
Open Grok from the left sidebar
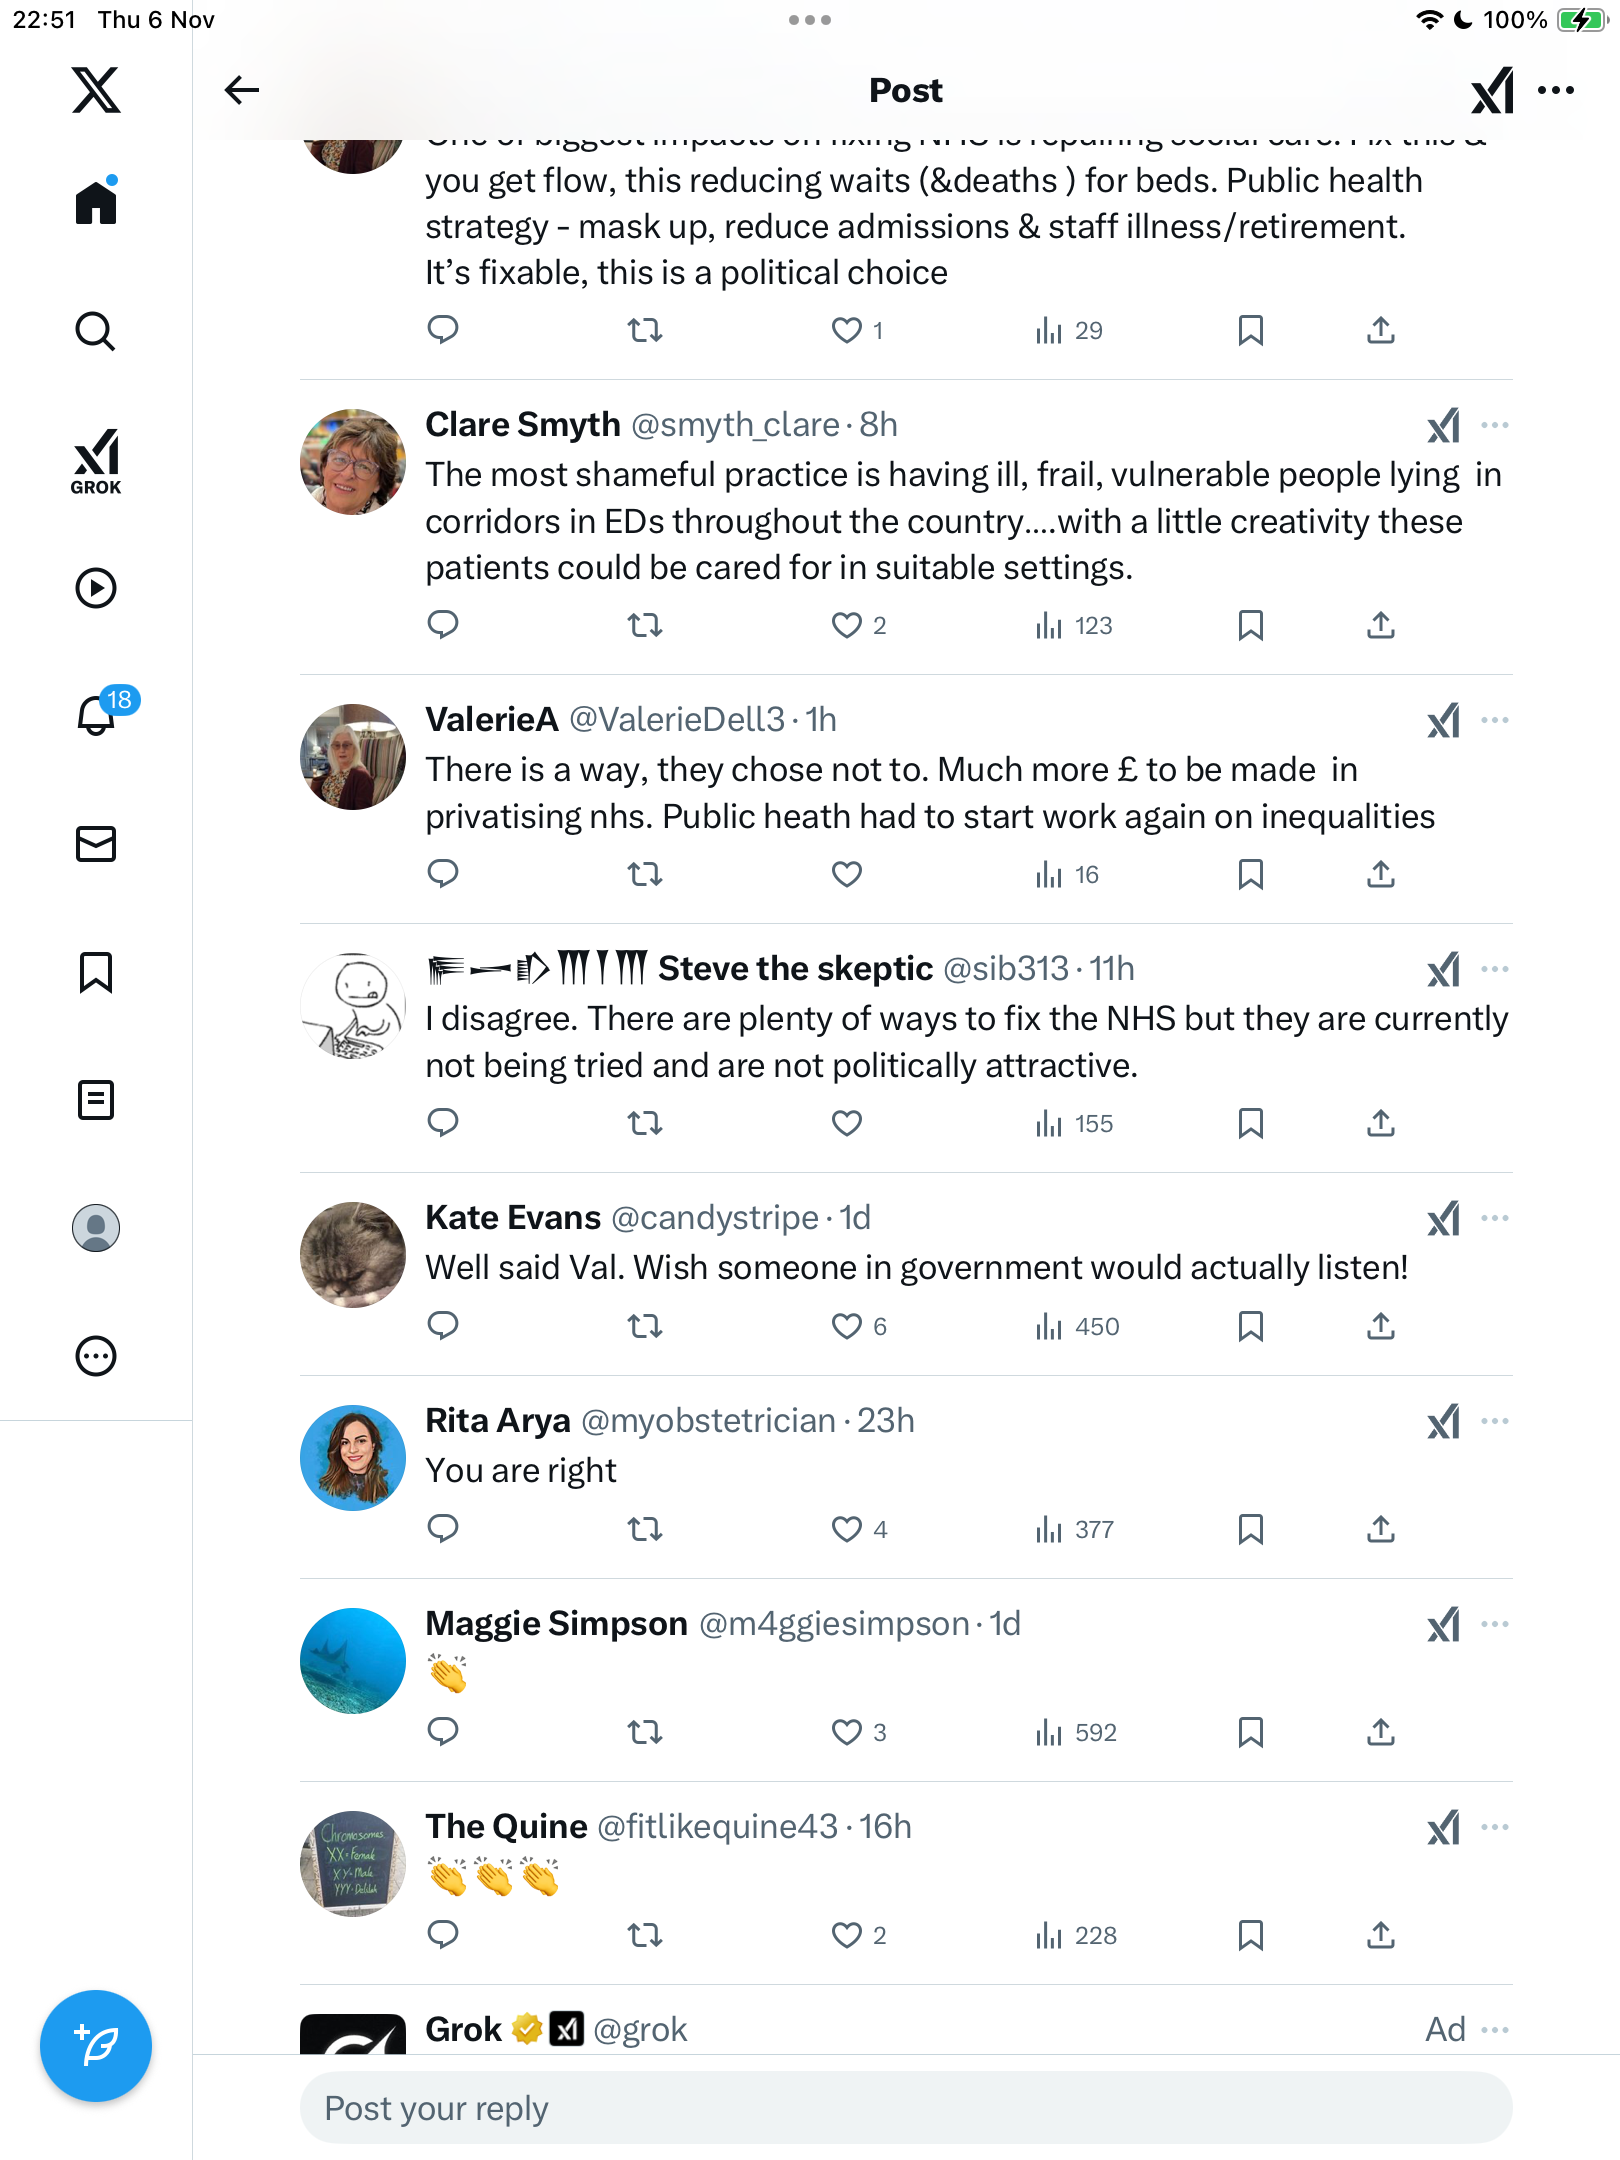(x=96, y=462)
